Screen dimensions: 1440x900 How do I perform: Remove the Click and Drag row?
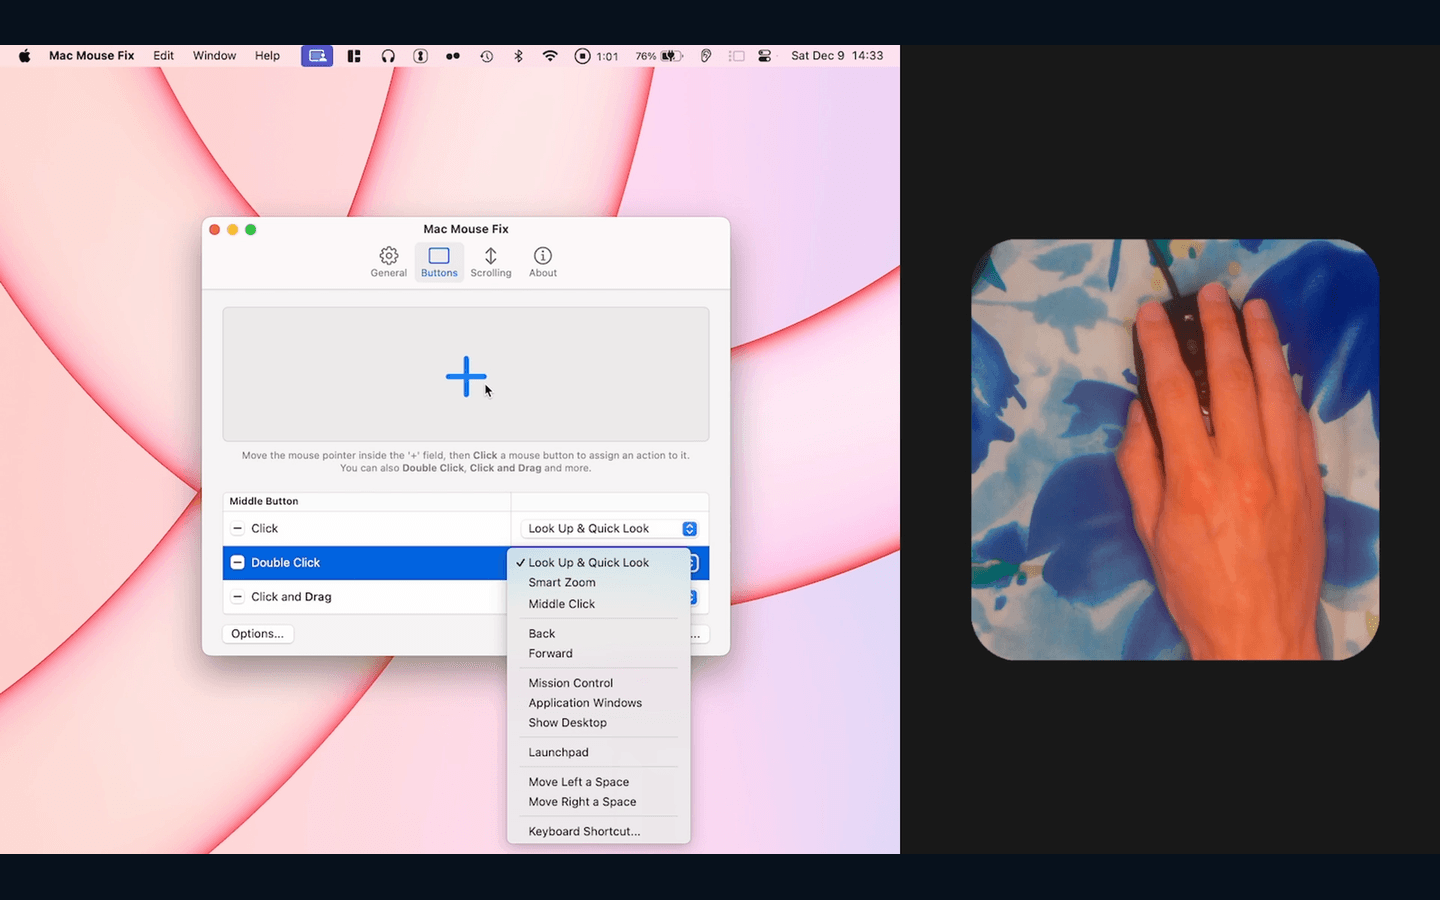pyautogui.click(x=237, y=597)
